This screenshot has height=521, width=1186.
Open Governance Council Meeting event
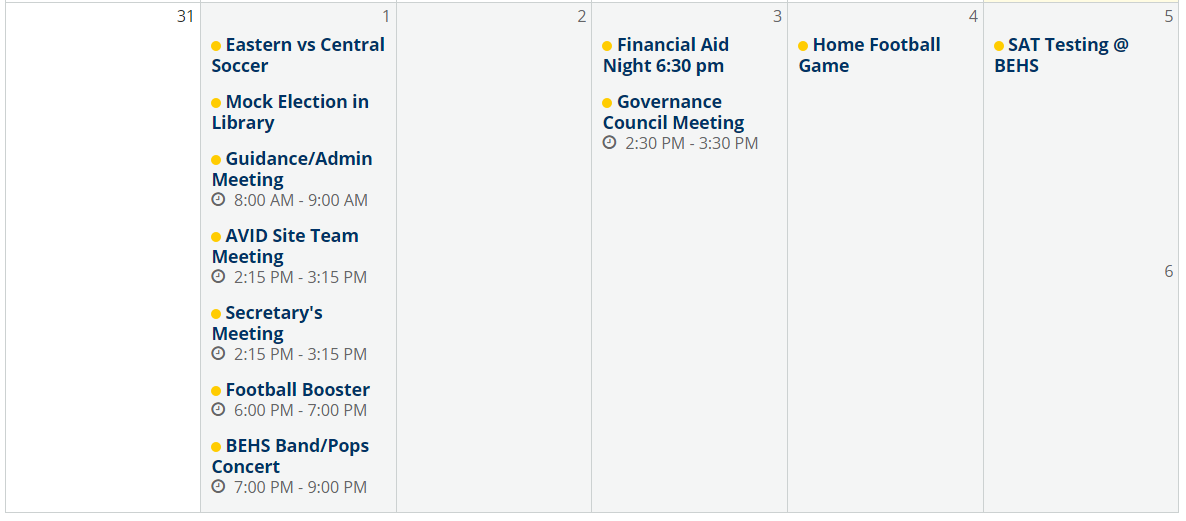pyautogui.click(x=674, y=112)
